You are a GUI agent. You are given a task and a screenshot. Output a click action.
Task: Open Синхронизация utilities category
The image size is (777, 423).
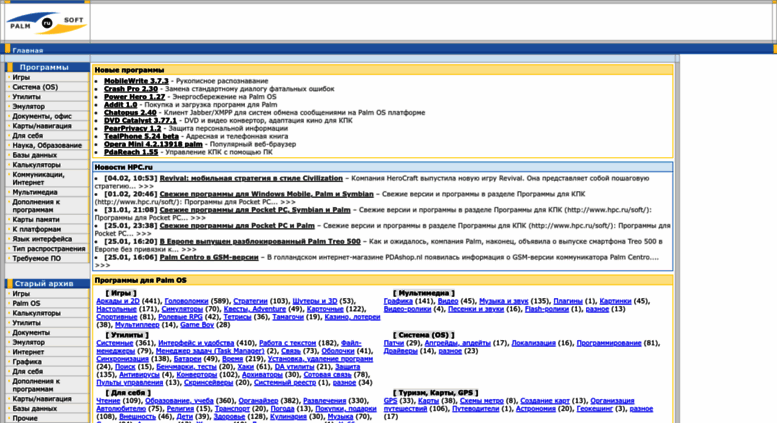click(x=122, y=359)
